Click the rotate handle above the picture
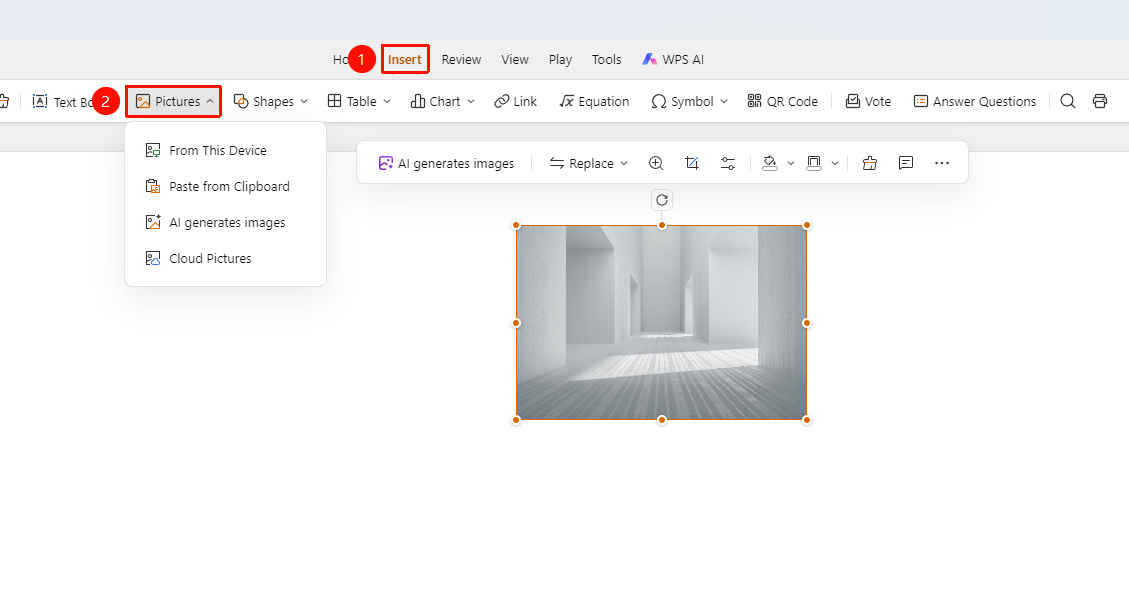 tap(662, 200)
